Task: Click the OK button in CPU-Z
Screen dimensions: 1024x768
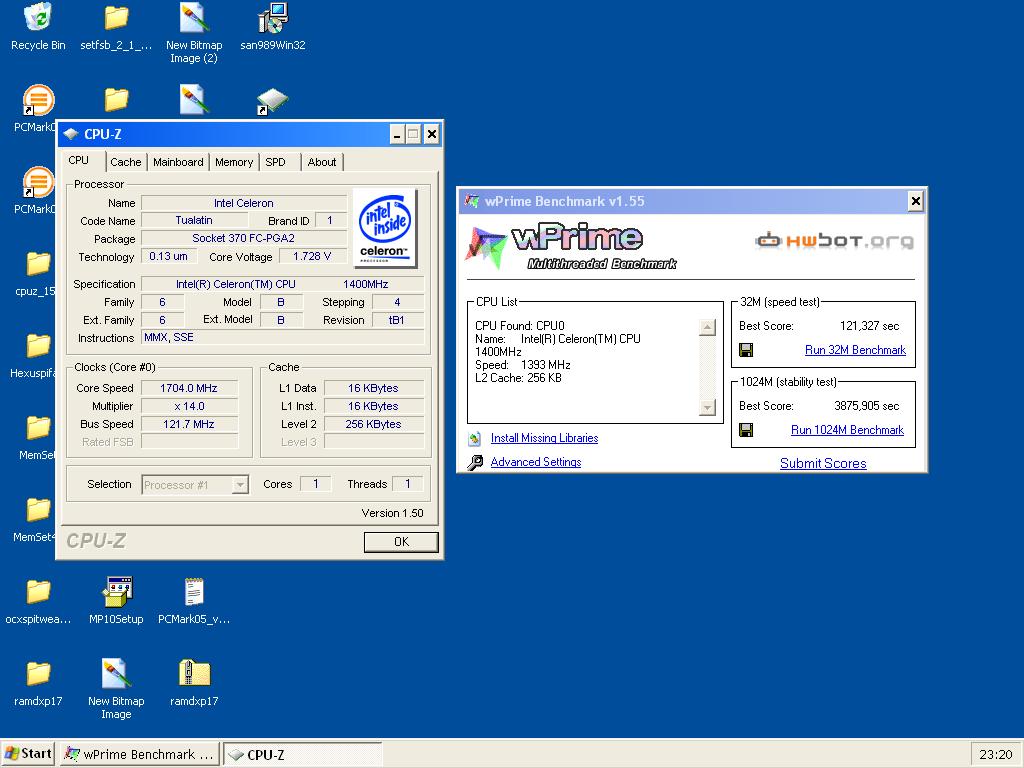Action: tap(401, 541)
